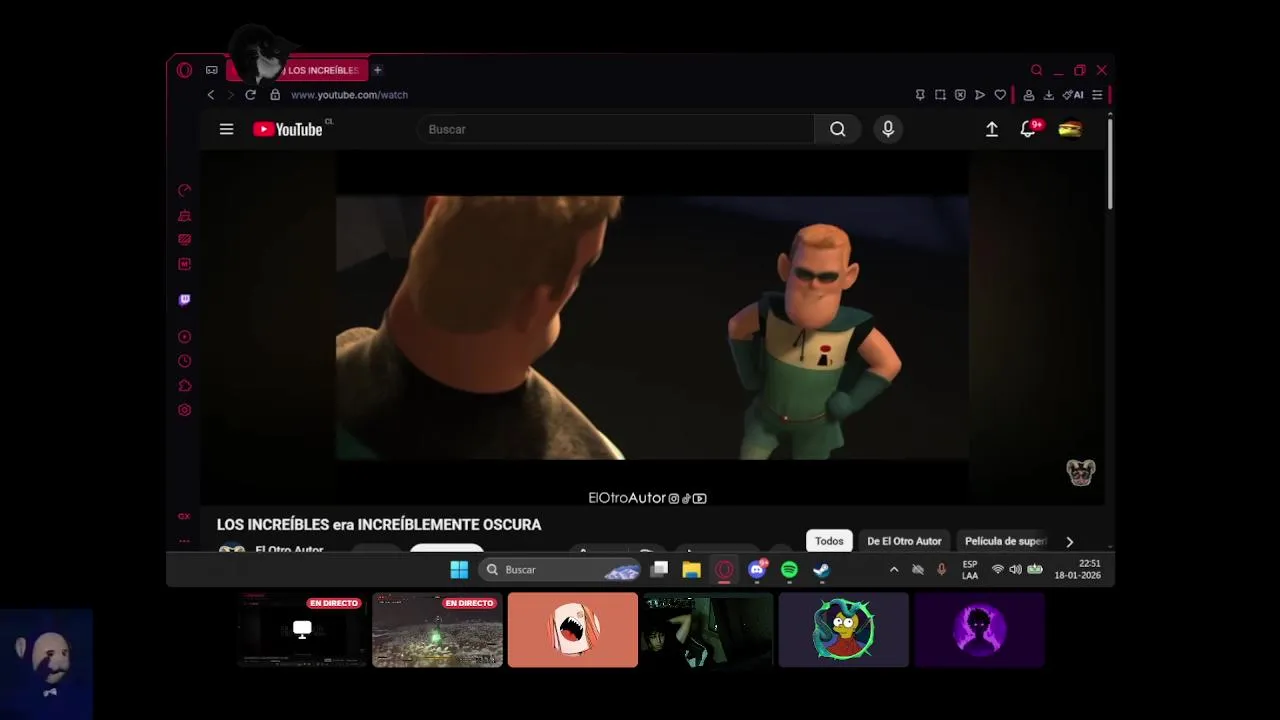Click the tab search magnifier in title bar
This screenshot has width=1280, height=720.
click(x=1036, y=70)
